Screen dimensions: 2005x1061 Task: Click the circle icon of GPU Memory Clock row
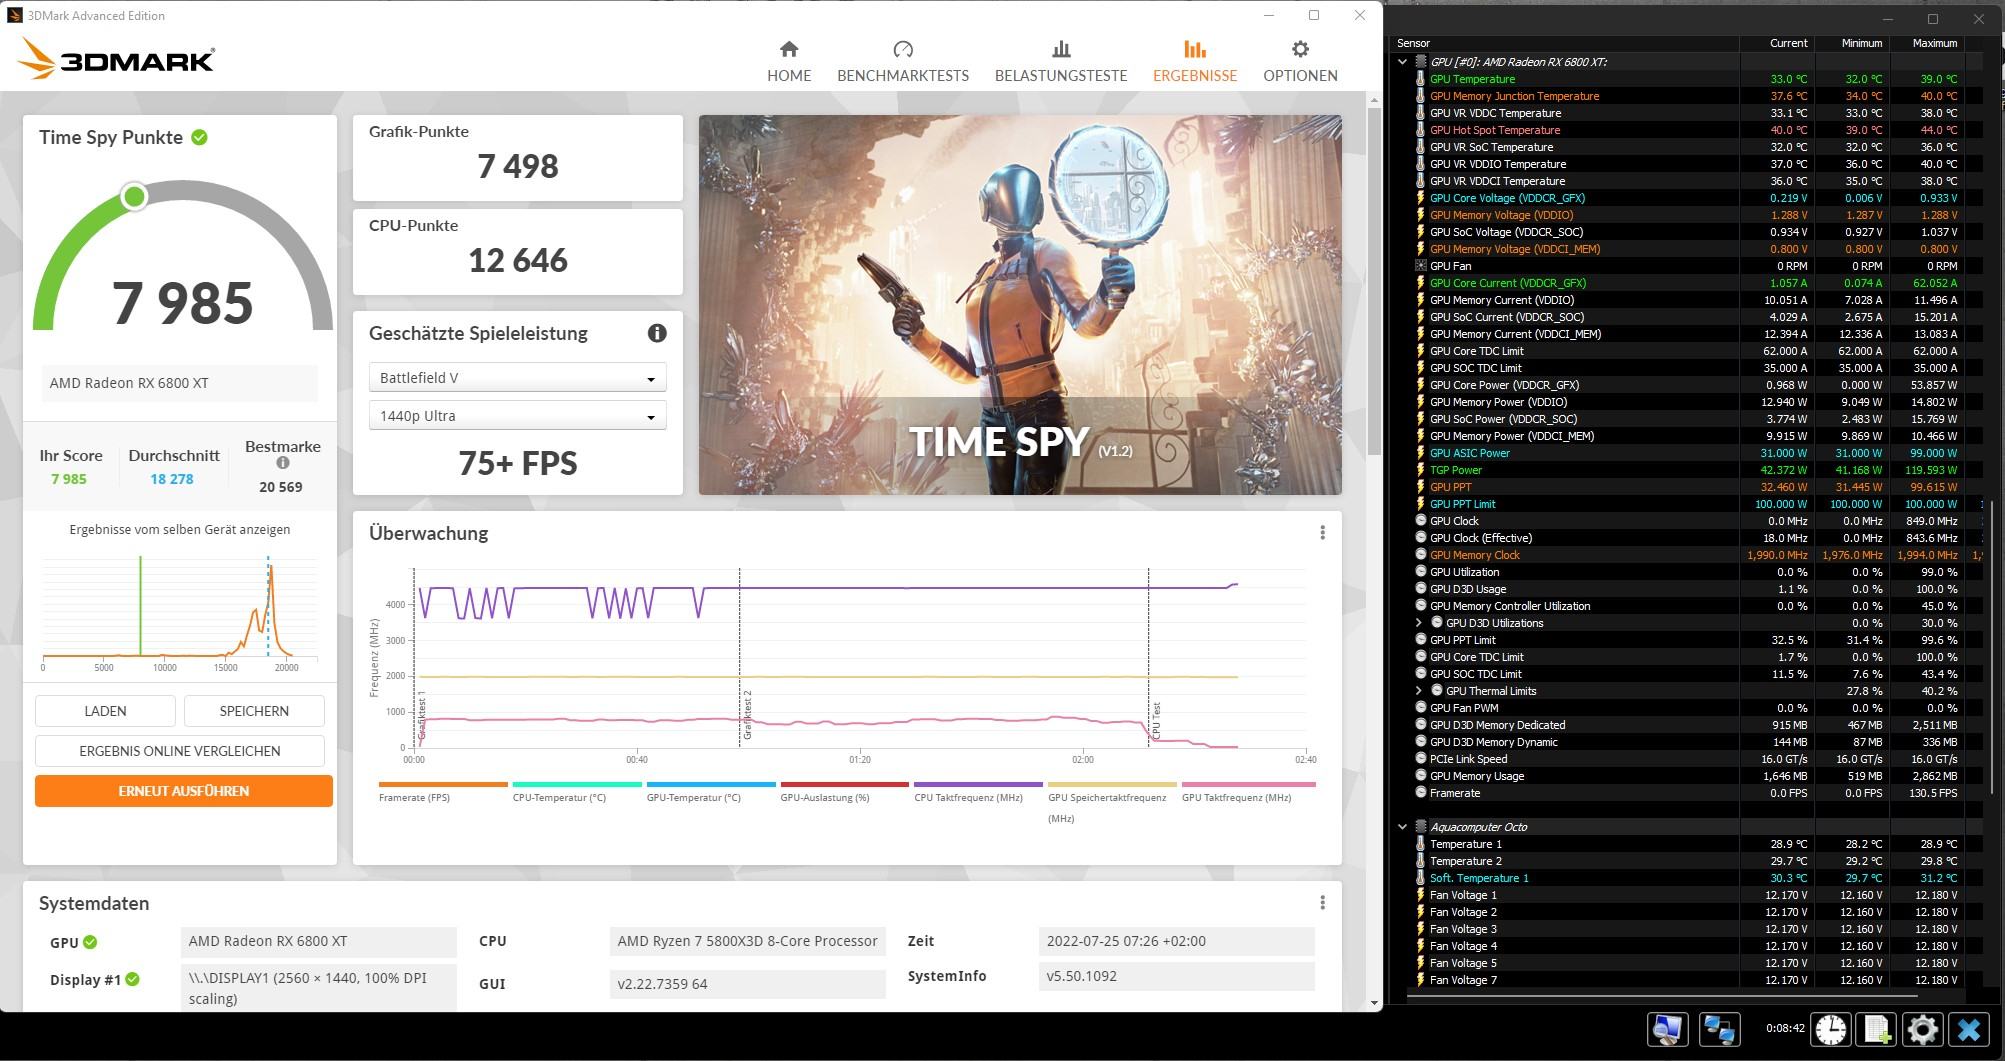point(1420,555)
